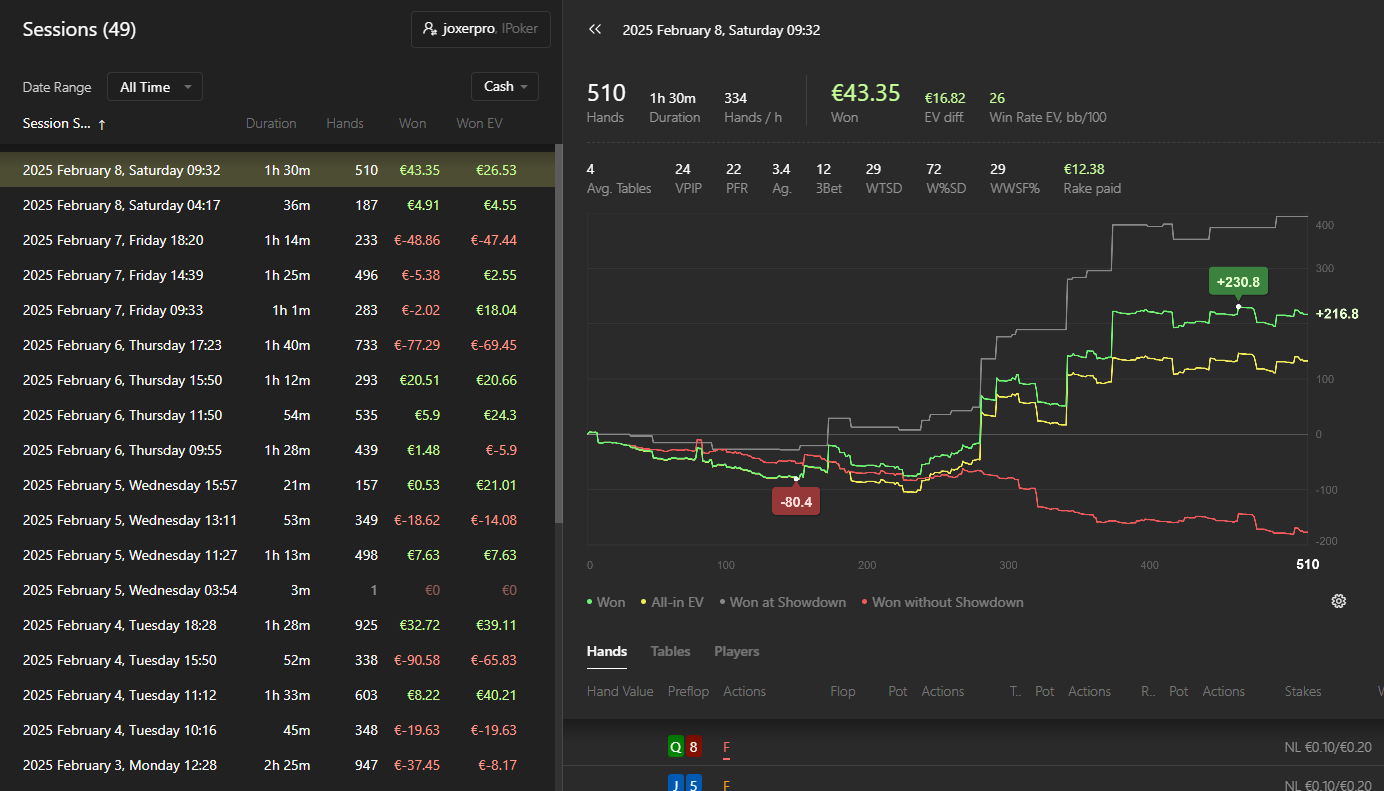Viewport: 1384px width, 791px height.
Task: Switch to the Tables tab
Action: point(670,651)
